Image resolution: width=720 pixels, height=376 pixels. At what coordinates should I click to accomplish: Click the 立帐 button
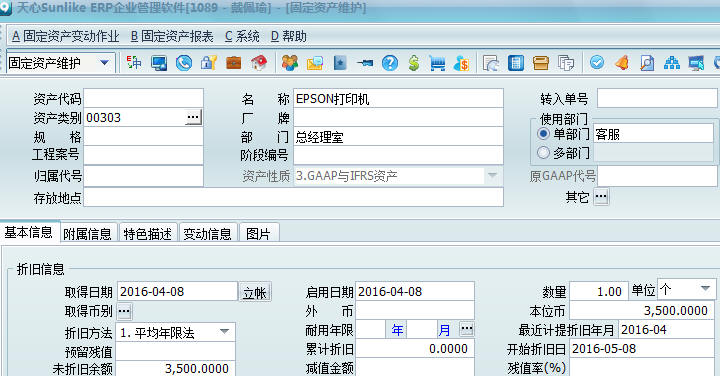tap(255, 292)
